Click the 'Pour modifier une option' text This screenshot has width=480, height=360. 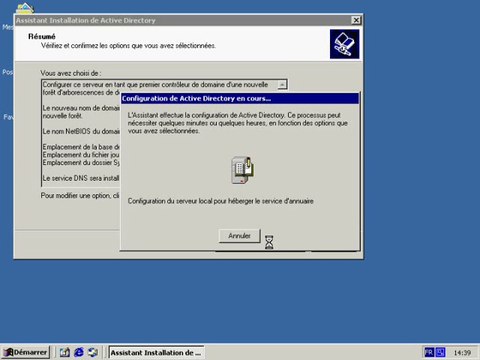(80, 196)
